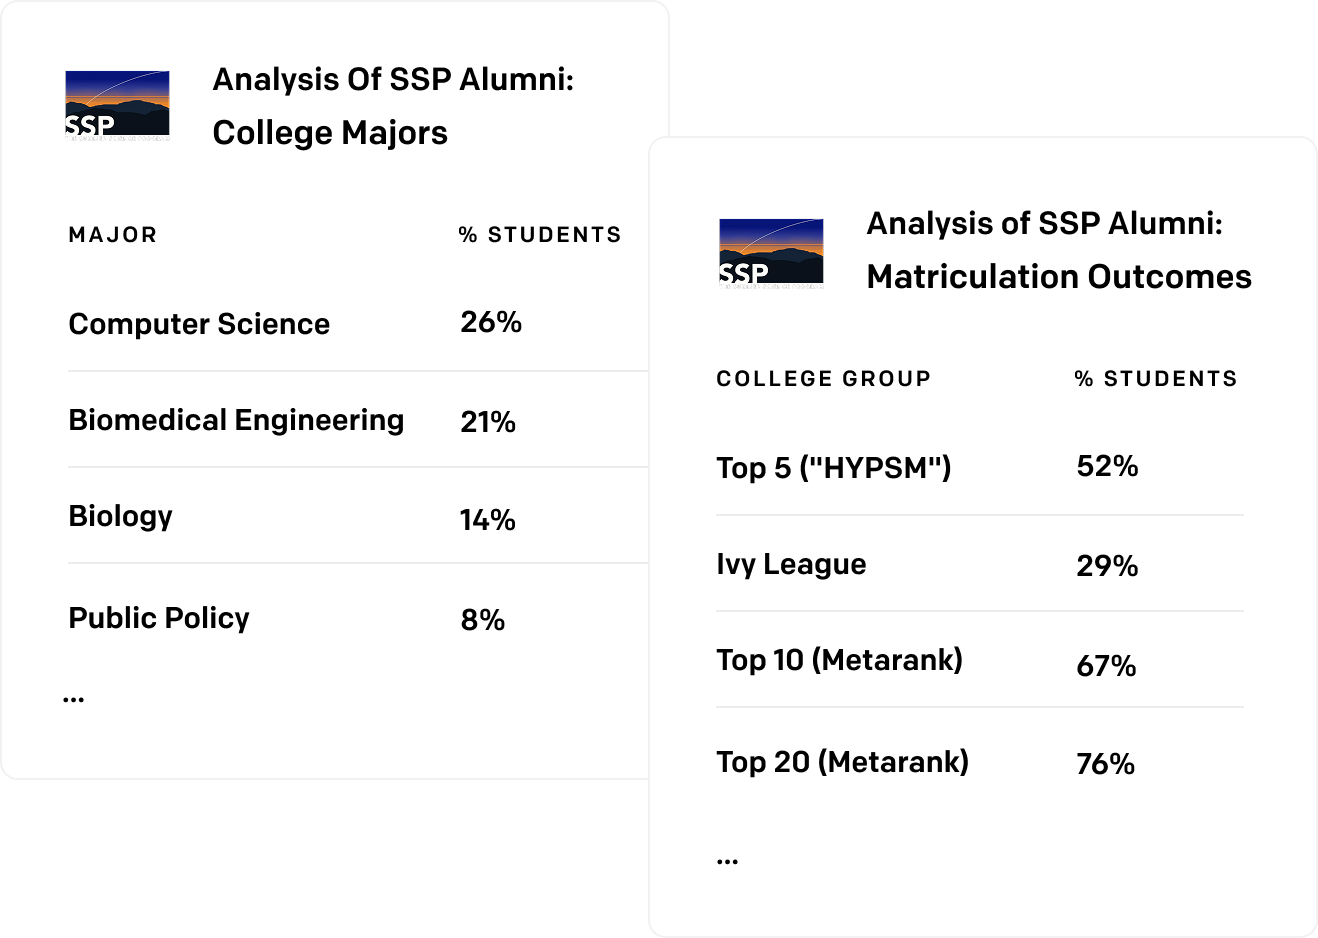
Task: Select the MAJOR column header
Action: pyautogui.click(x=113, y=235)
